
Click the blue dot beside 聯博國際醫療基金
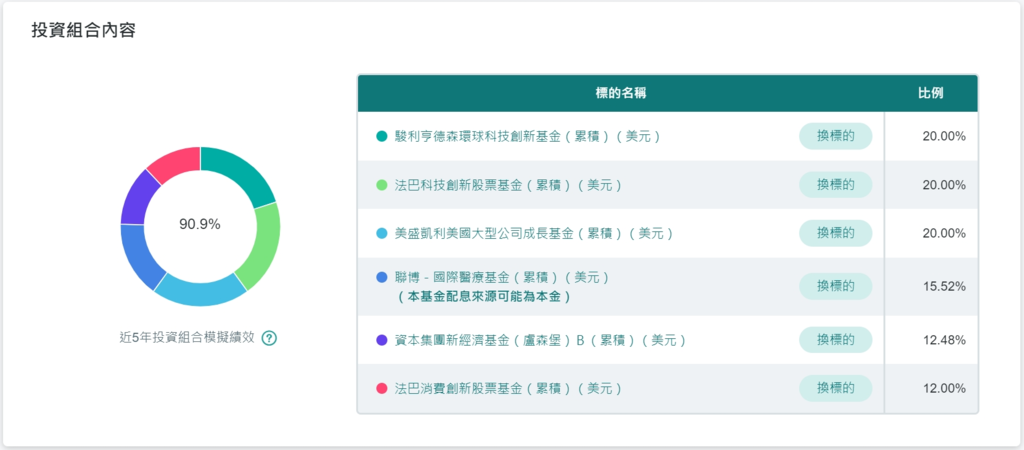[382, 278]
